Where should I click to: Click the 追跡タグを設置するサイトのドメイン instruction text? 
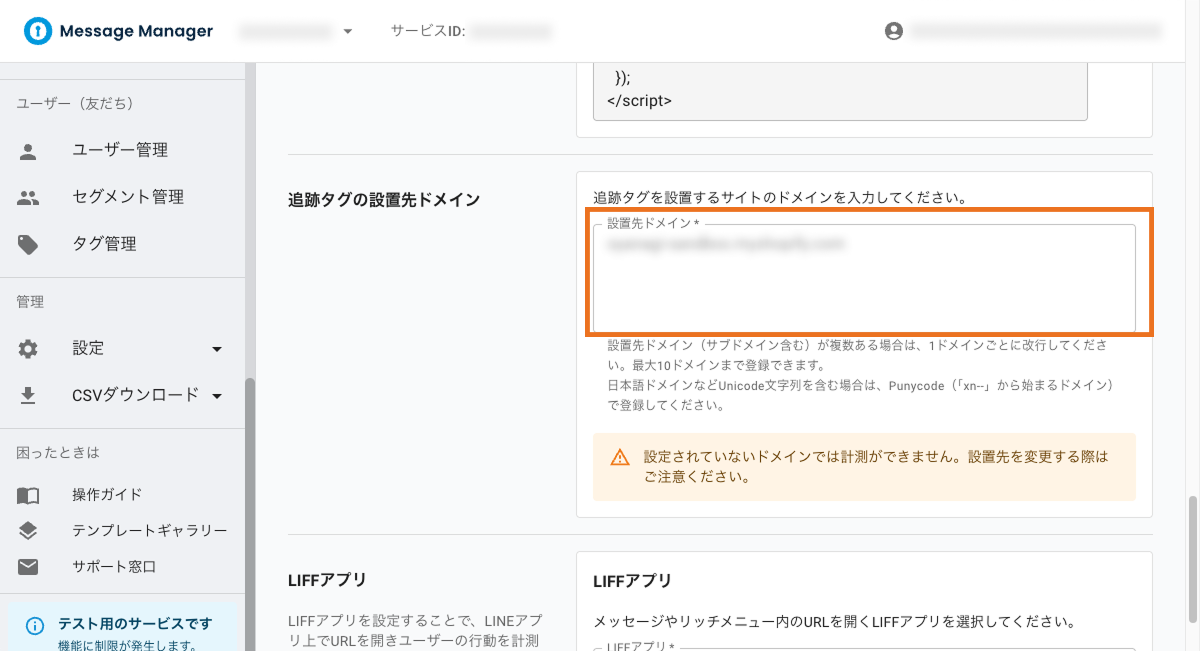point(780,197)
